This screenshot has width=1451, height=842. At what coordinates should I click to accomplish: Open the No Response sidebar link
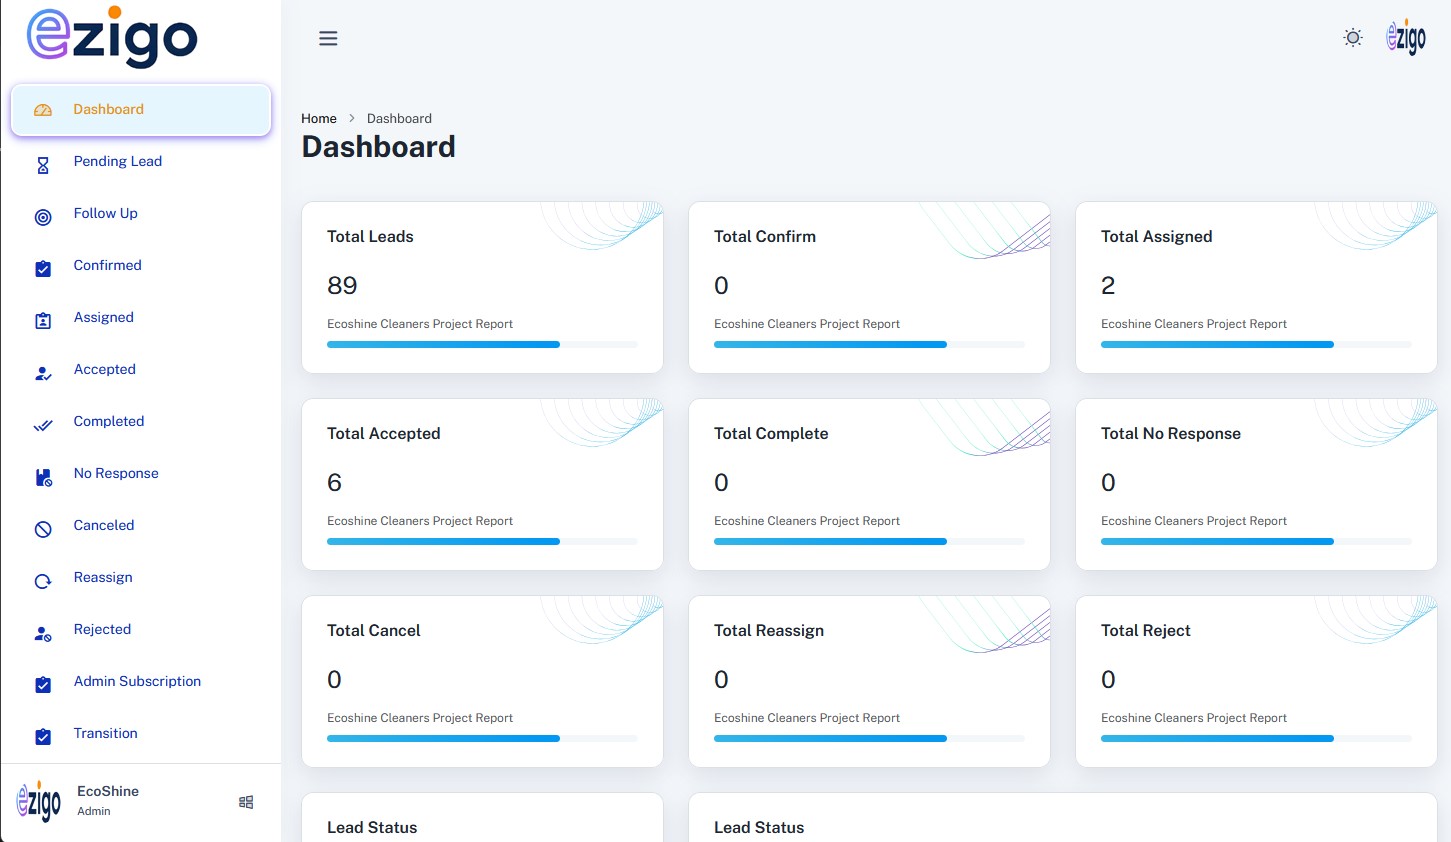pyautogui.click(x=116, y=473)
